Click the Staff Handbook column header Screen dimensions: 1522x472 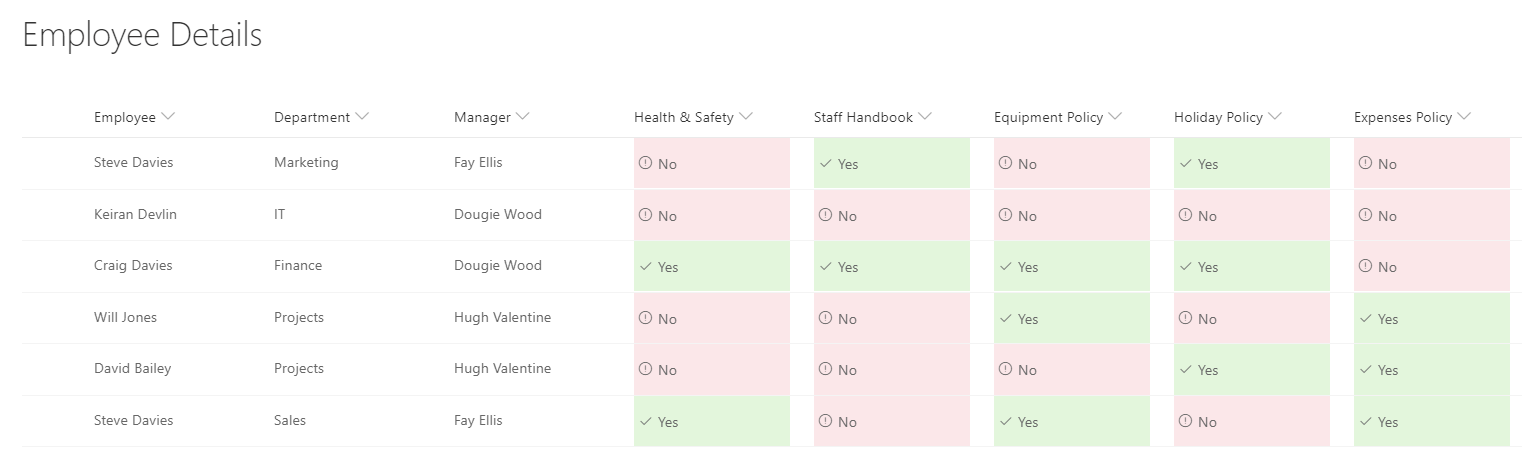click(863, 117)
